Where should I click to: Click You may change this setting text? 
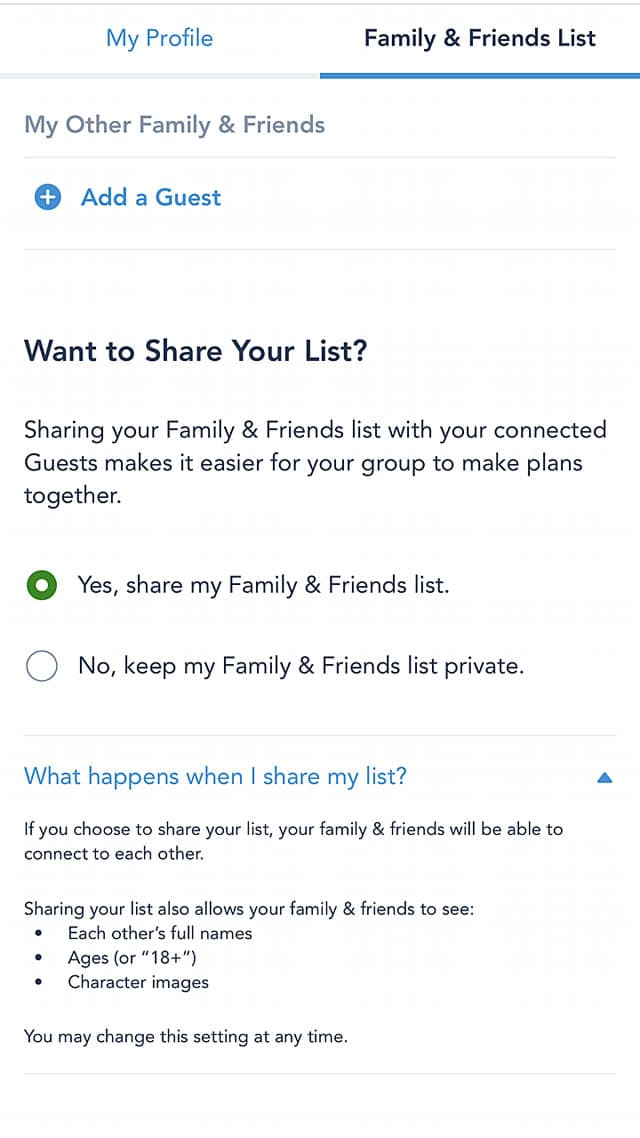(186, 1036)
